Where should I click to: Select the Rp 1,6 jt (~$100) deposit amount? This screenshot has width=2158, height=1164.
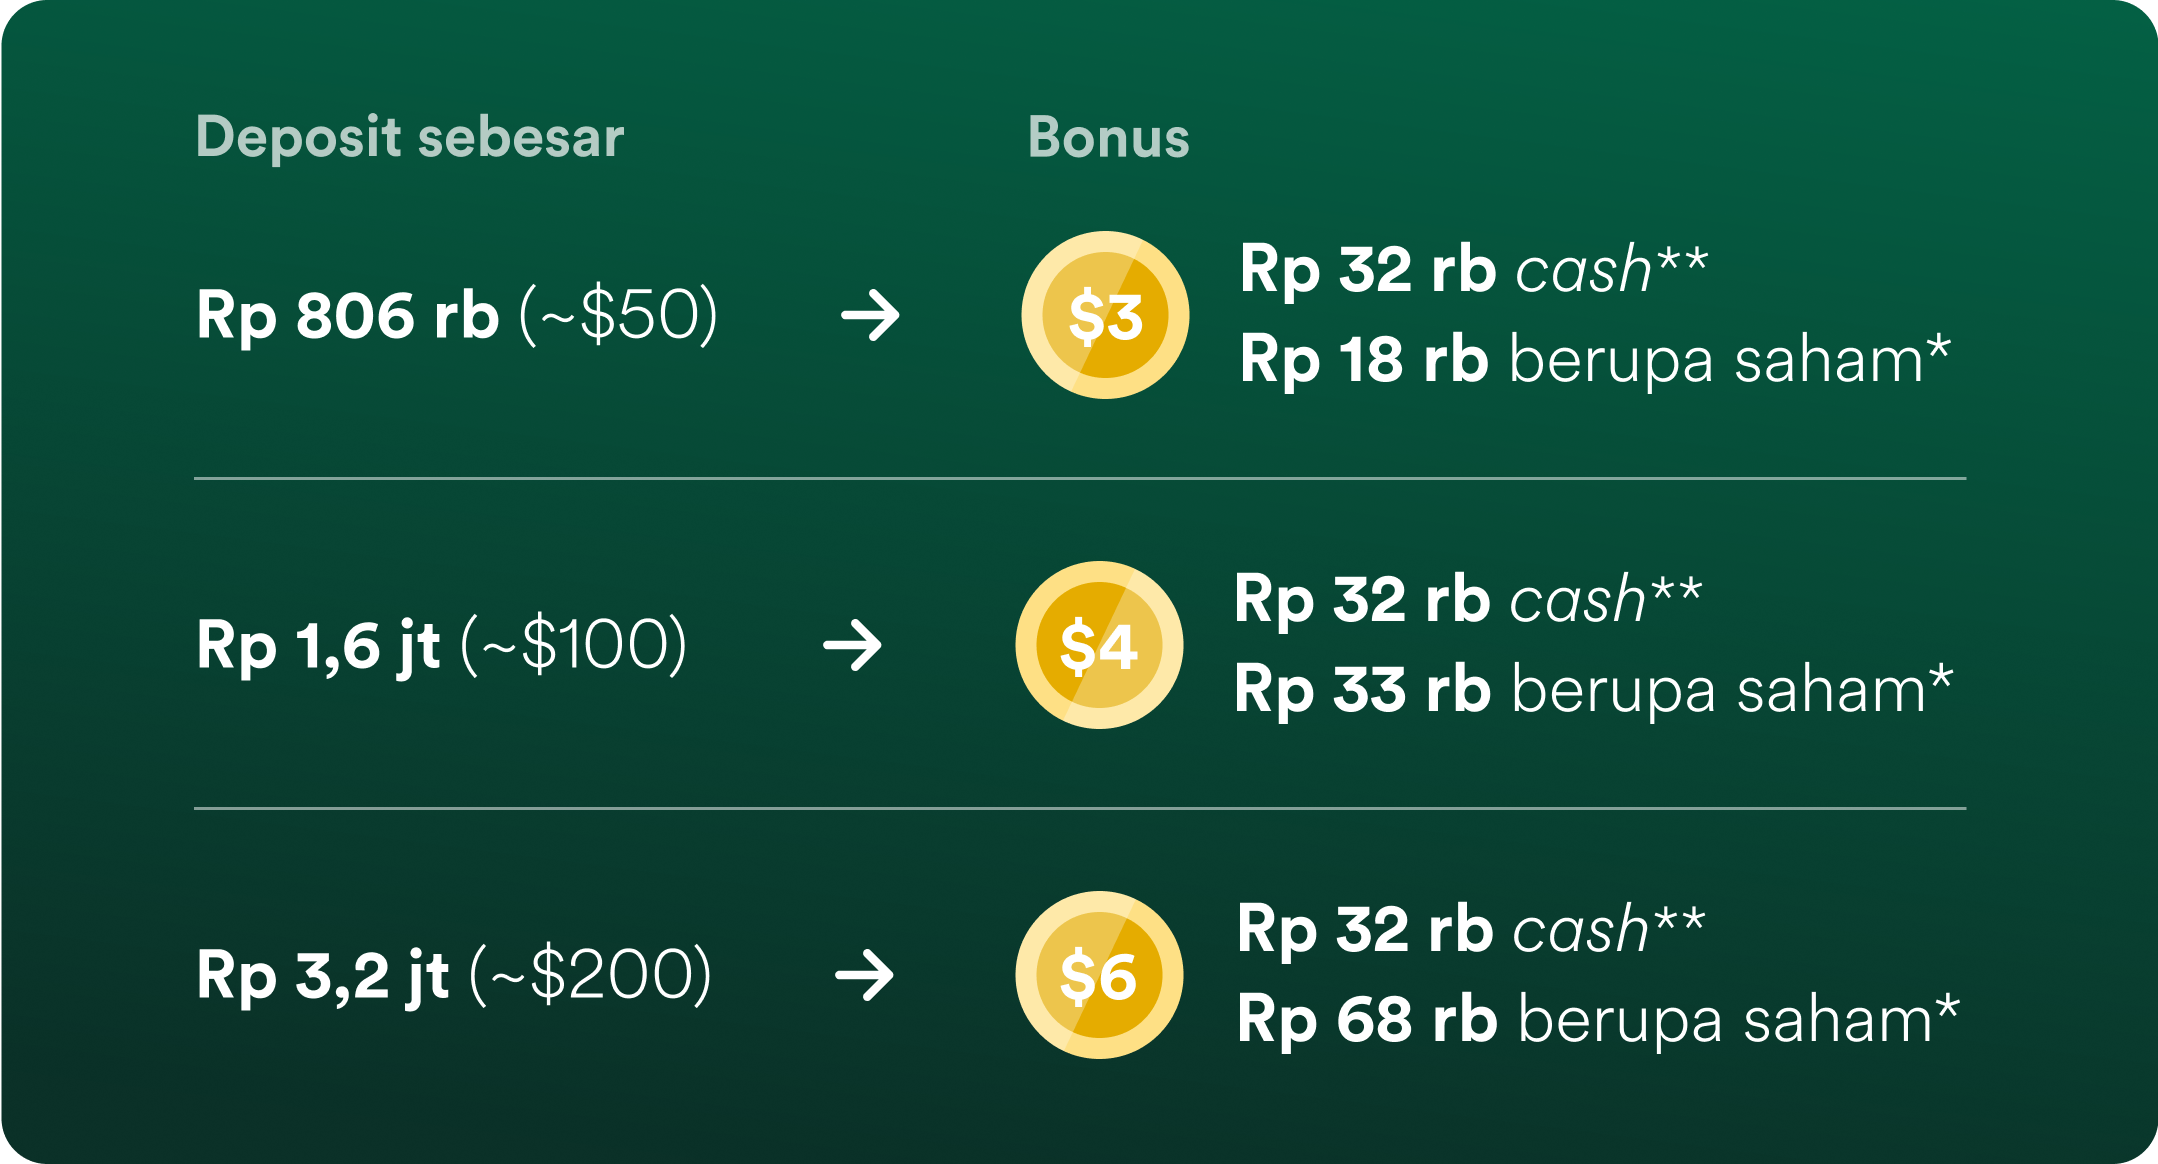point(442,646)
